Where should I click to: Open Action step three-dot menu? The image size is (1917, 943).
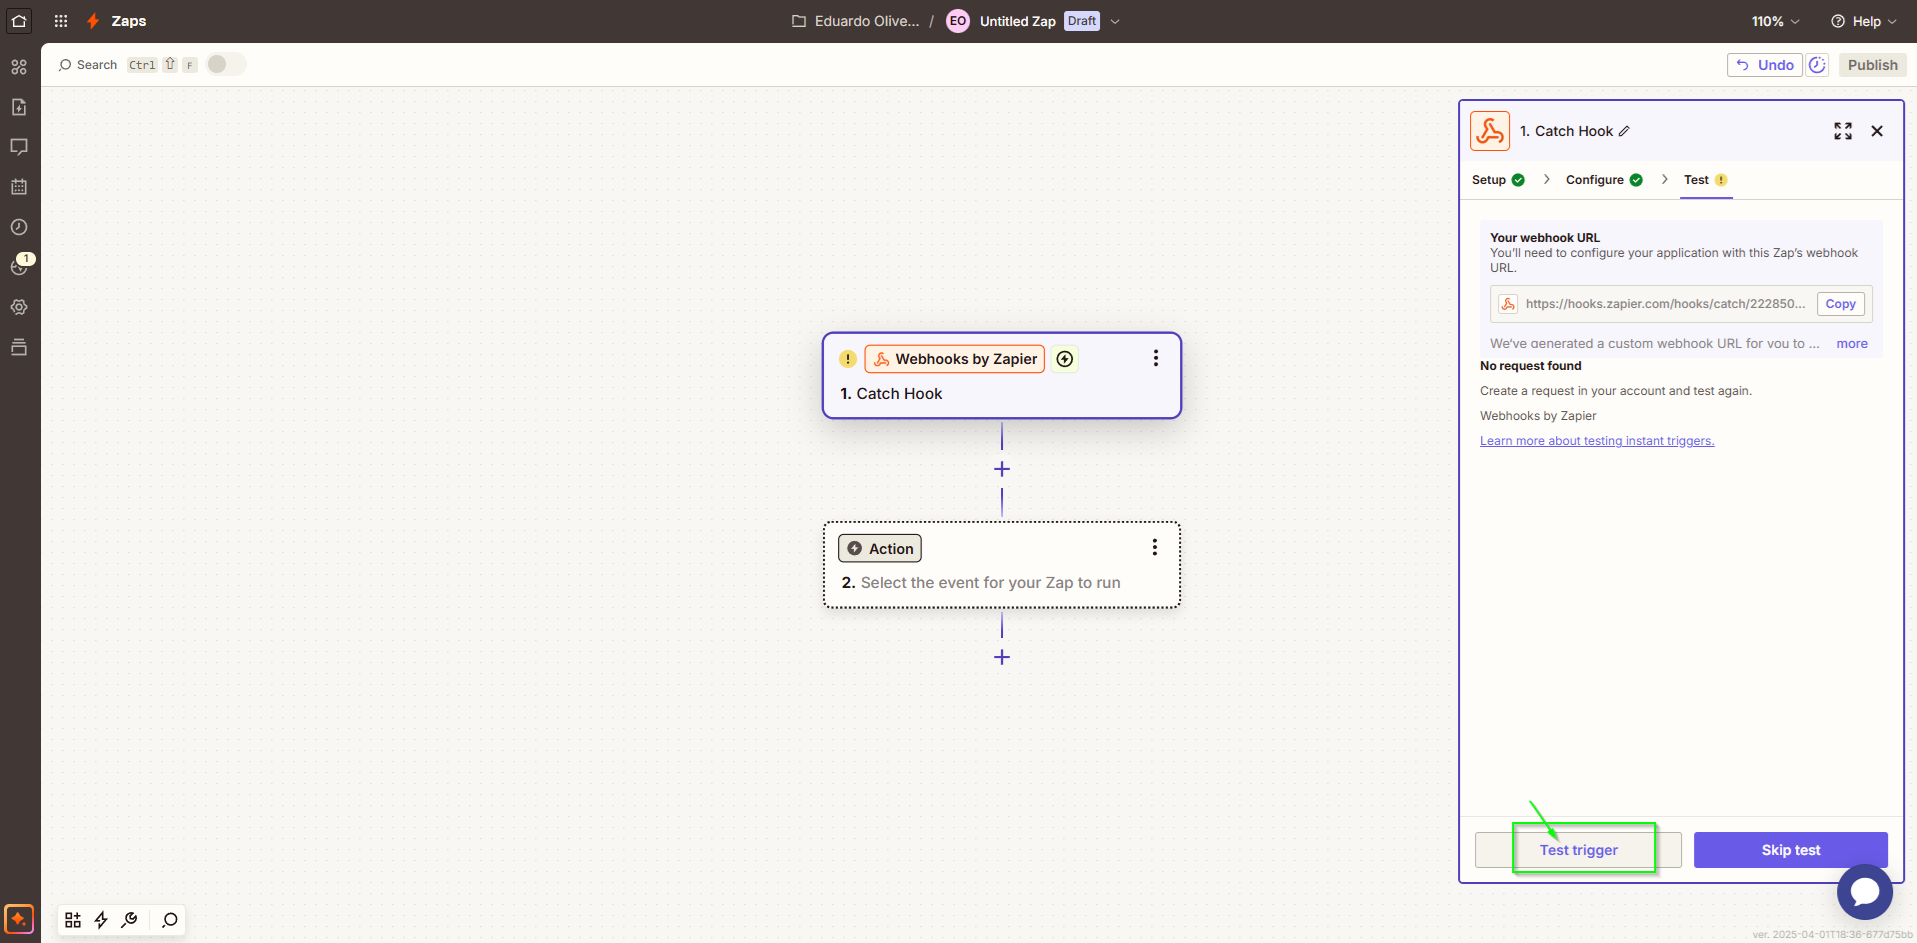click(x=1155, y=547)
